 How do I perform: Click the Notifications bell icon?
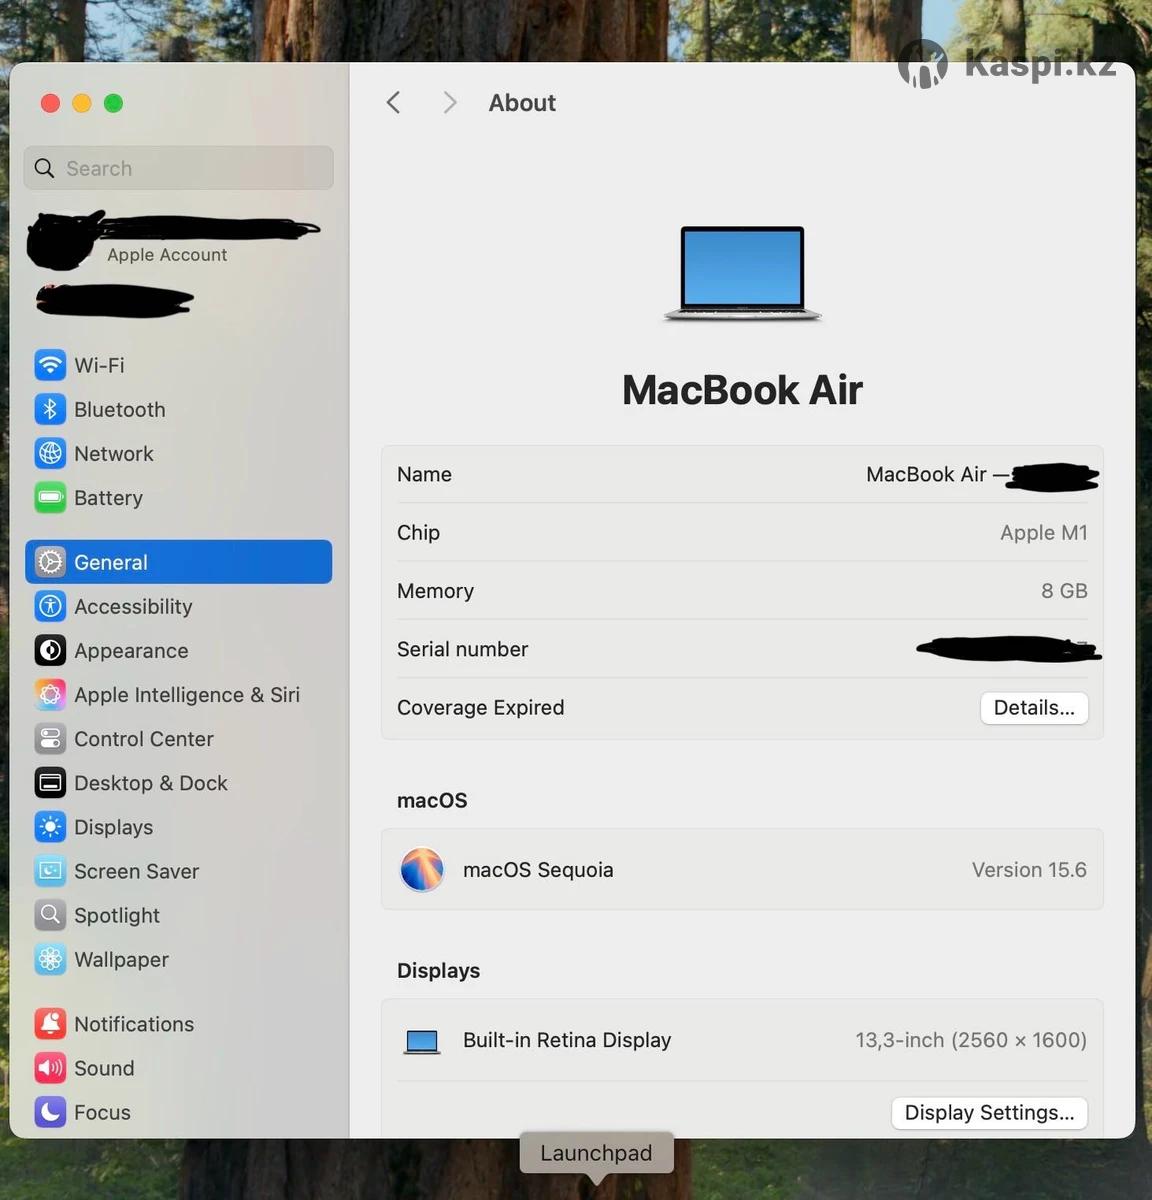pos(50,1024)
